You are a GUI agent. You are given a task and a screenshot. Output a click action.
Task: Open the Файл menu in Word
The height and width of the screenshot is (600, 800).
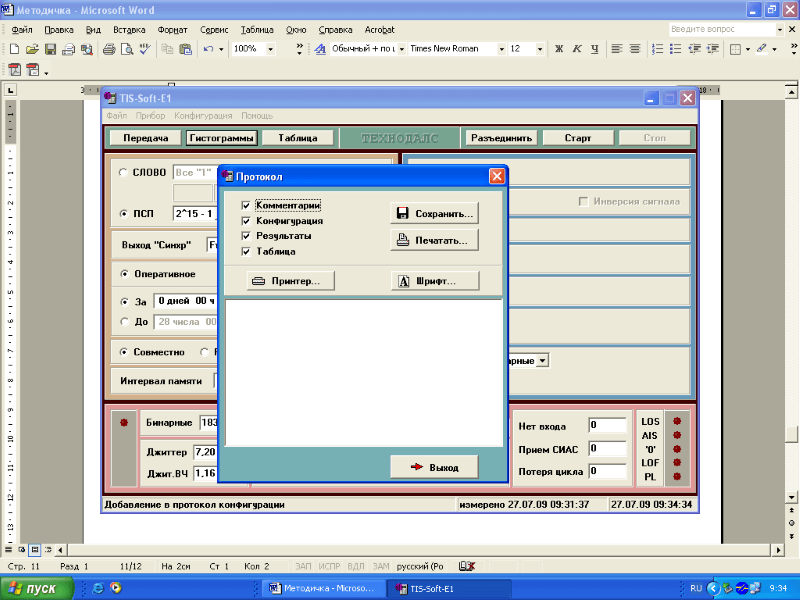click(22, 30)
